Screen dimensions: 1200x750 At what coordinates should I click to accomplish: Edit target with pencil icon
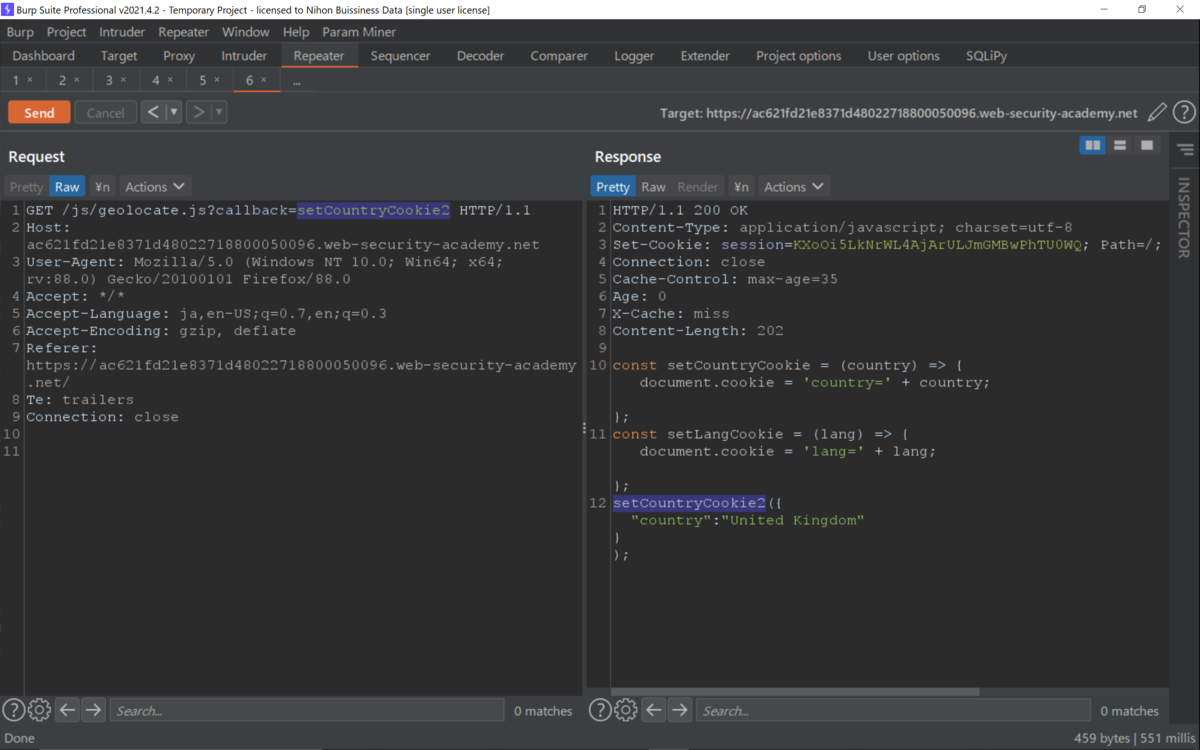pos(1157,113)
